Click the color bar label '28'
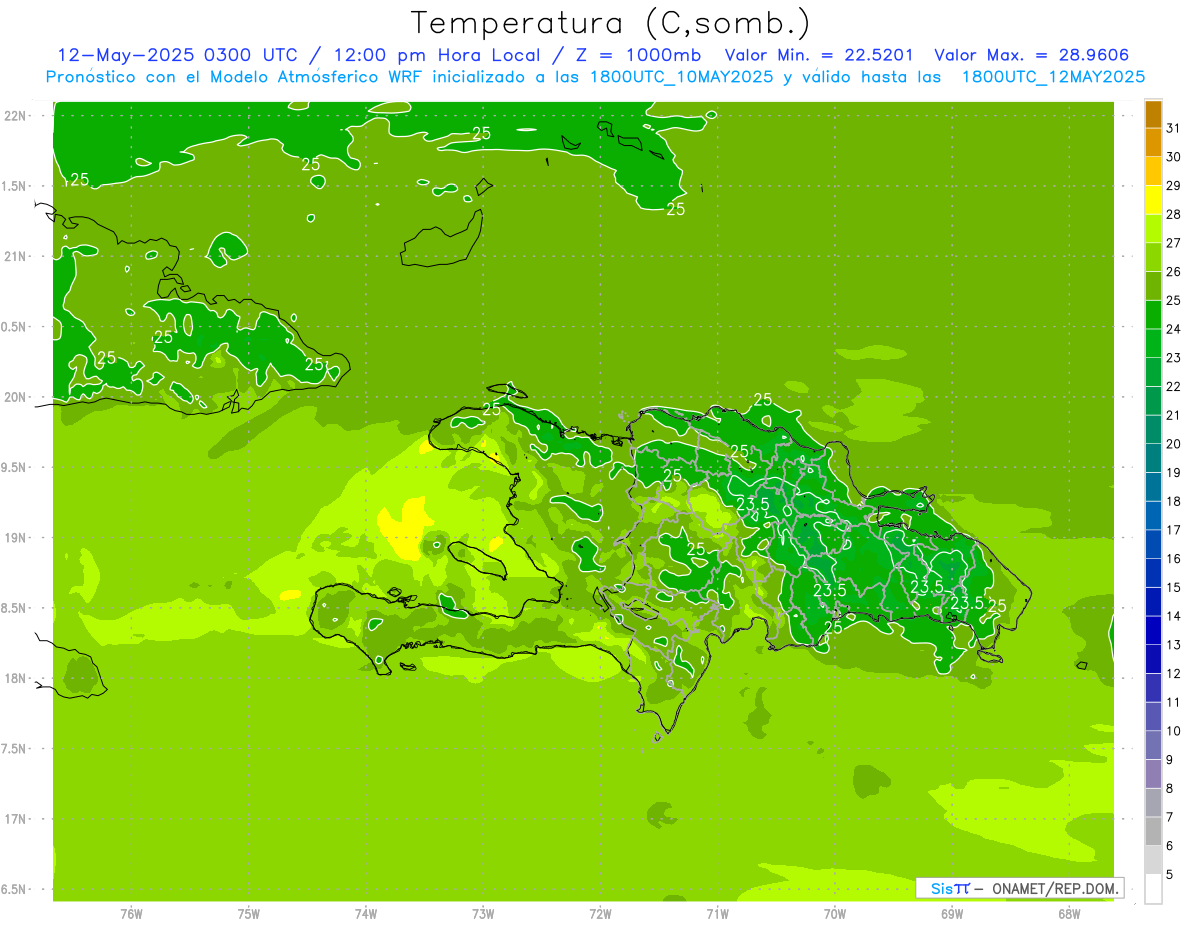This screenshot has height=927, width=1200. pos(1173,215)
